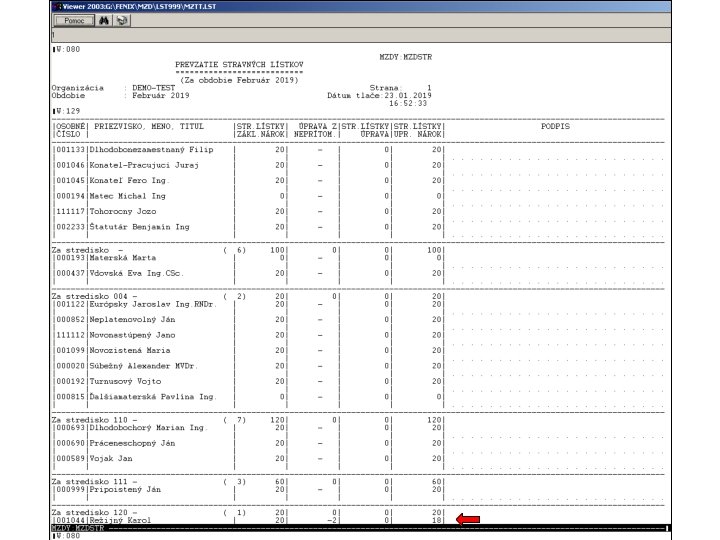Click the 'Organizácia : DEMO-TEST' line
This screenshot has width=720, height=540.
113,88
